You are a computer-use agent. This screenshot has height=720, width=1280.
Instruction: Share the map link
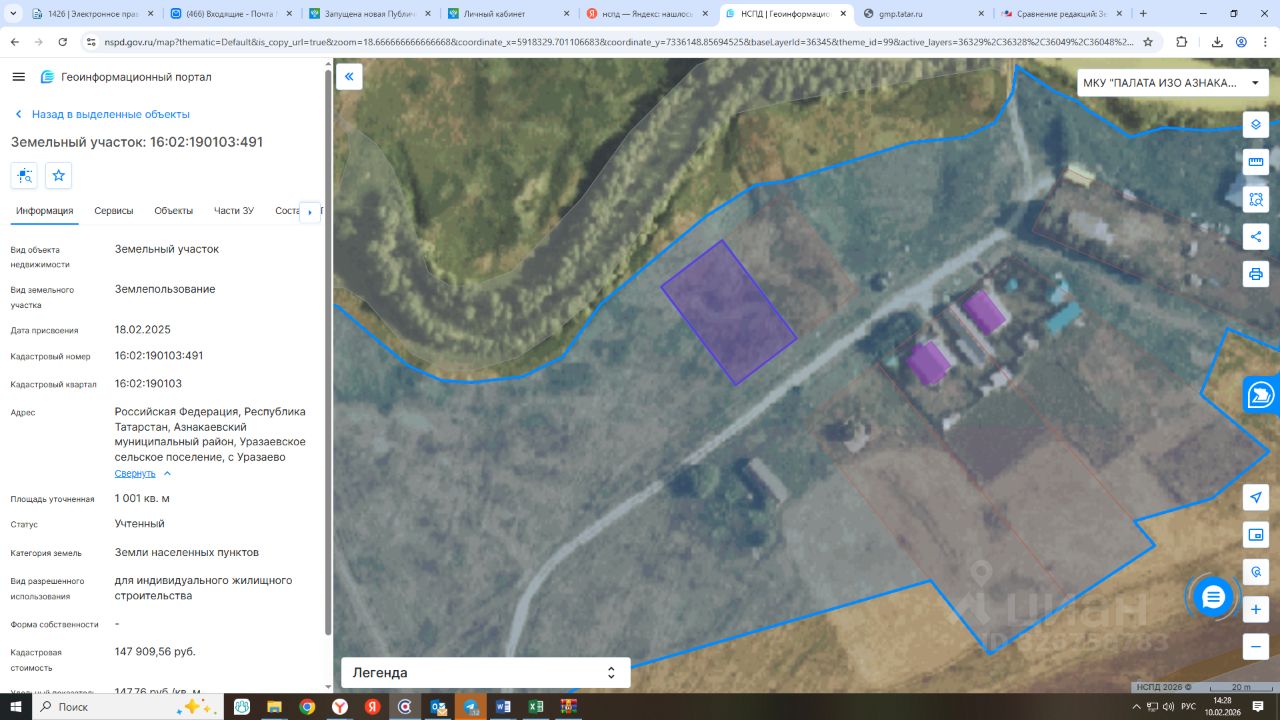(x=1256, y=237)
